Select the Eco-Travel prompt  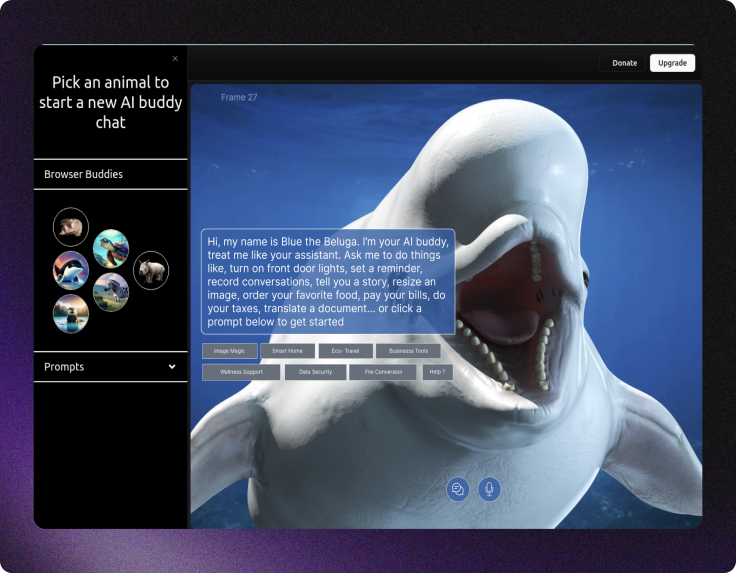point(345,351)
